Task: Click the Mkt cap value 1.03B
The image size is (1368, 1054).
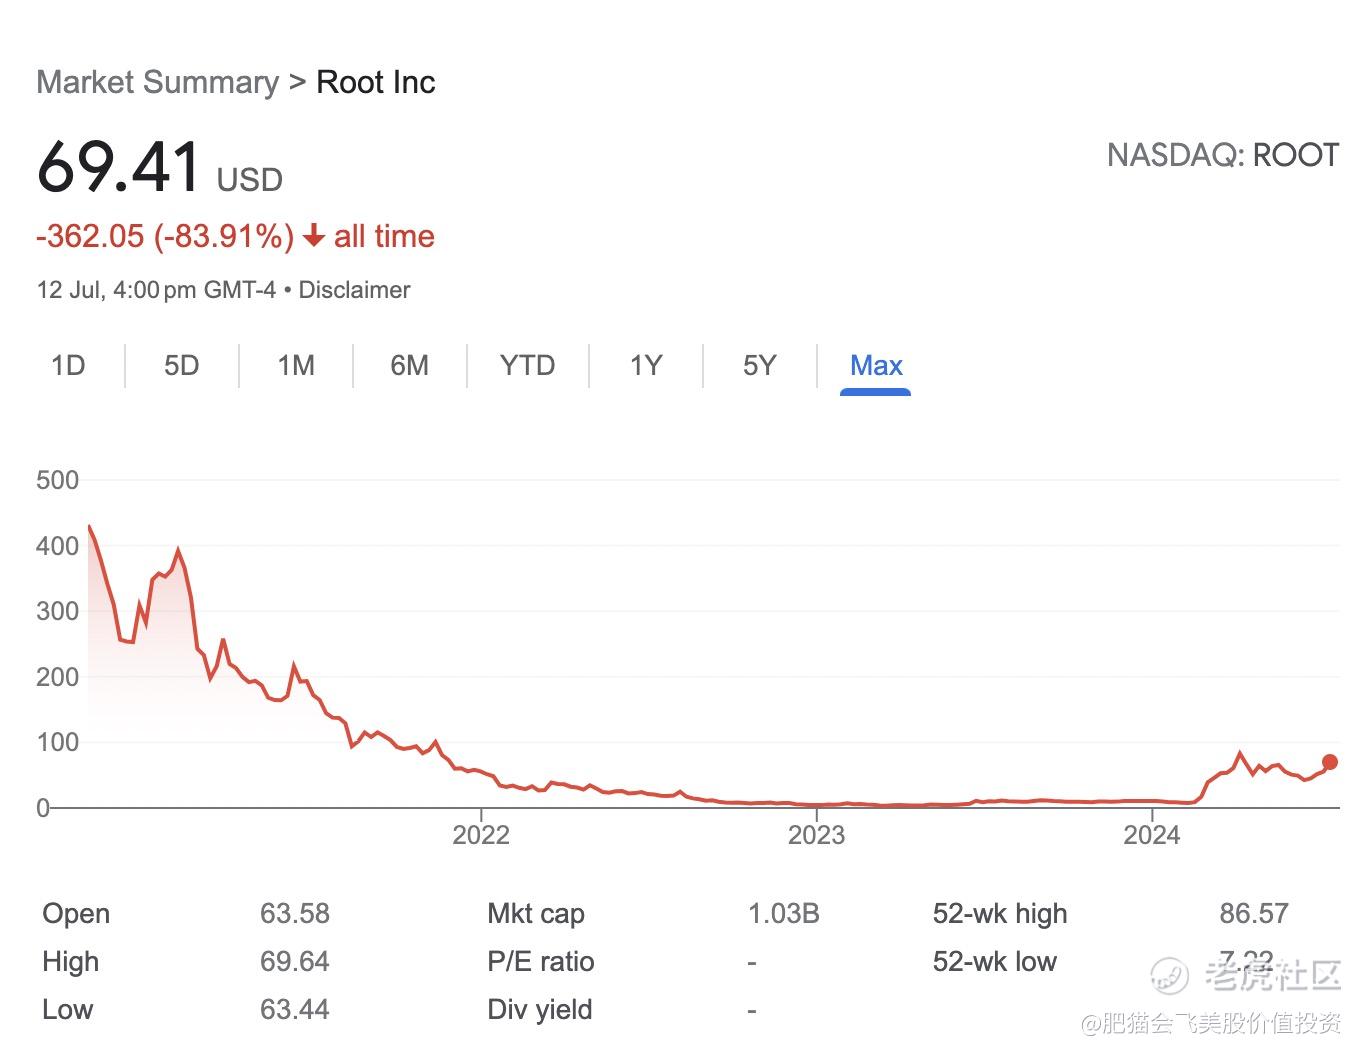Action: 783,913
